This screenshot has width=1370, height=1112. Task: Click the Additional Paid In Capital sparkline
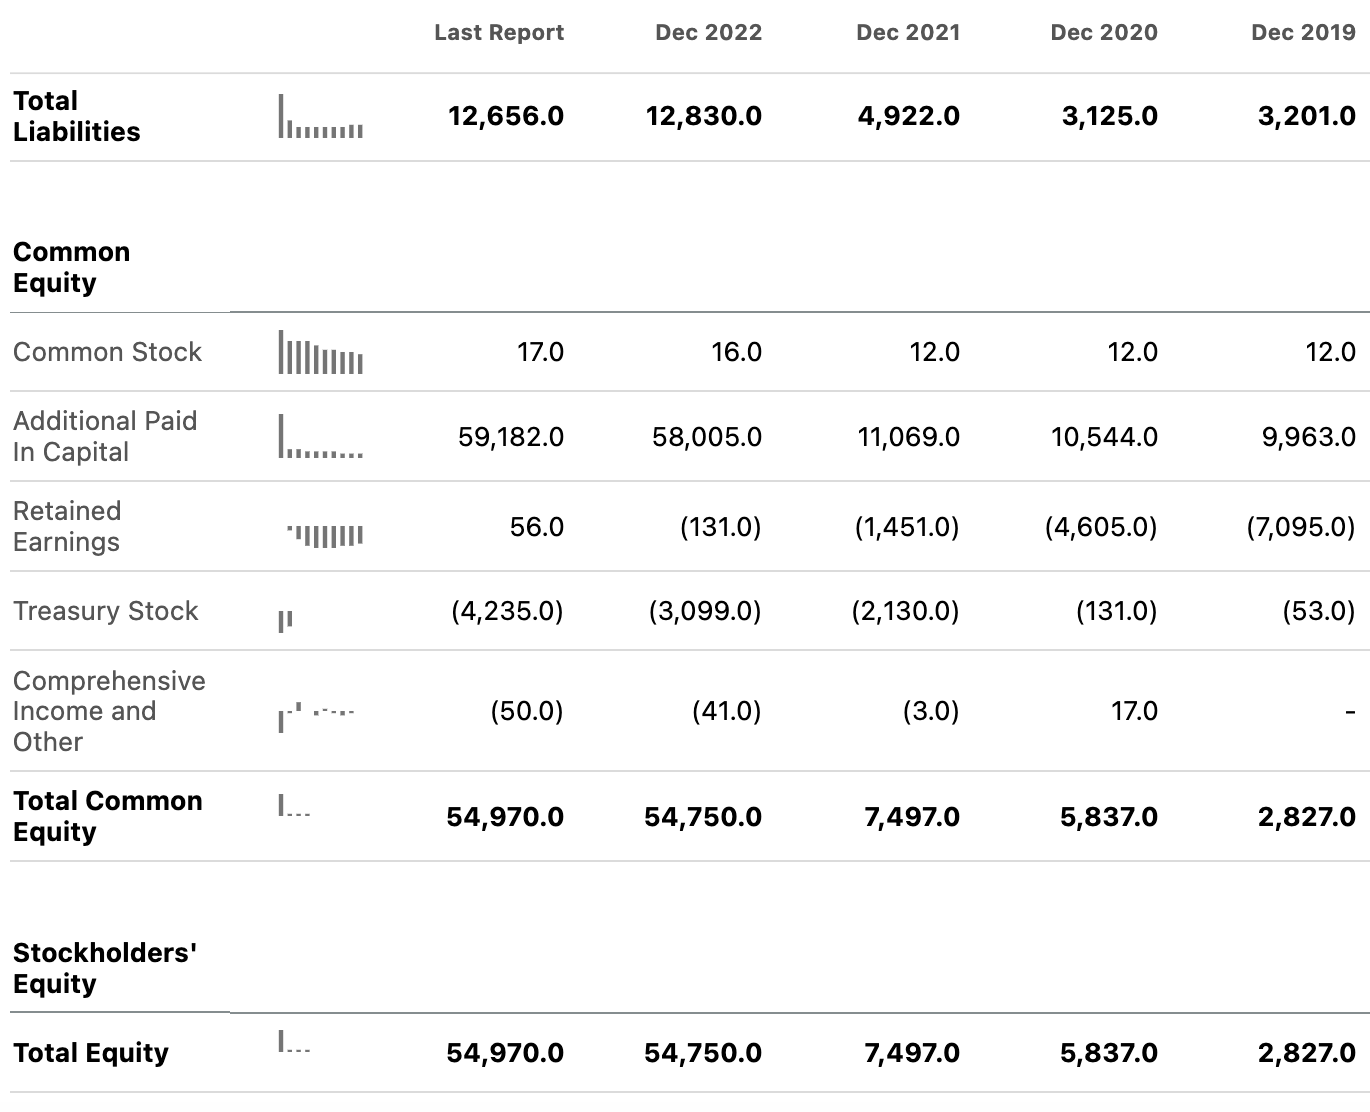(x=321, y=437)
